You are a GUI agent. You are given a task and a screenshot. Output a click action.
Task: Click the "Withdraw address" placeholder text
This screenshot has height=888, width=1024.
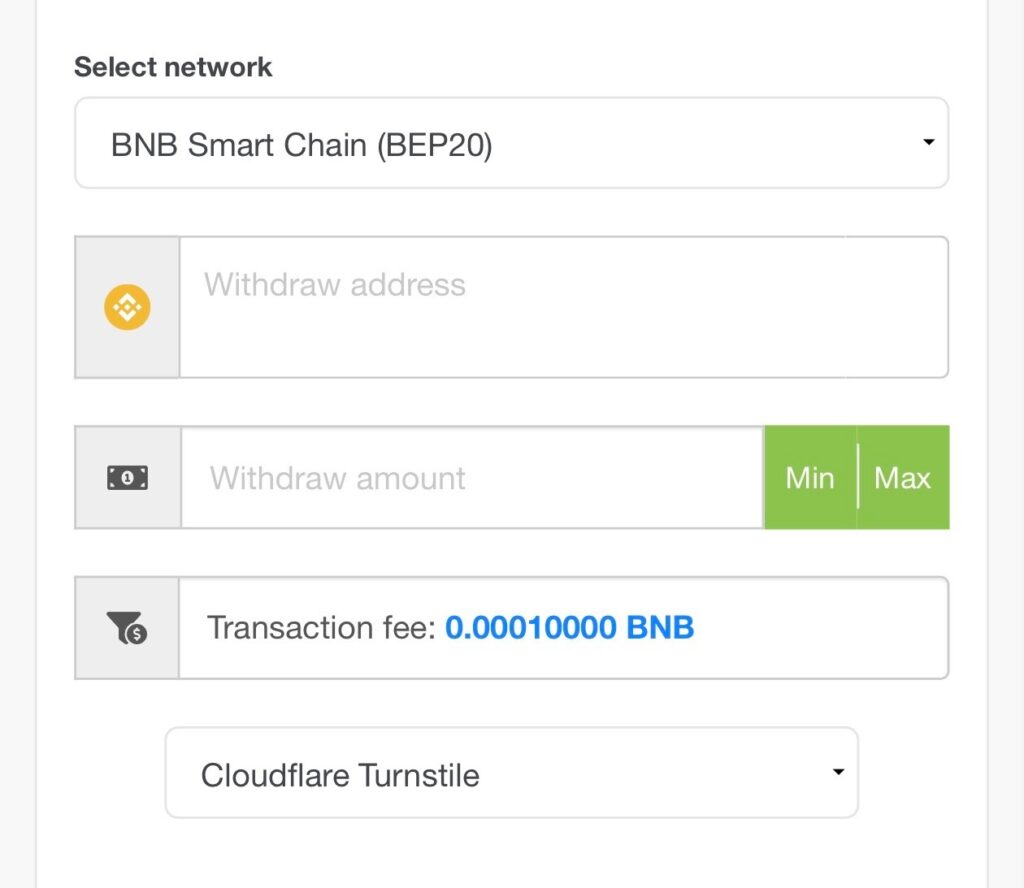335,285
